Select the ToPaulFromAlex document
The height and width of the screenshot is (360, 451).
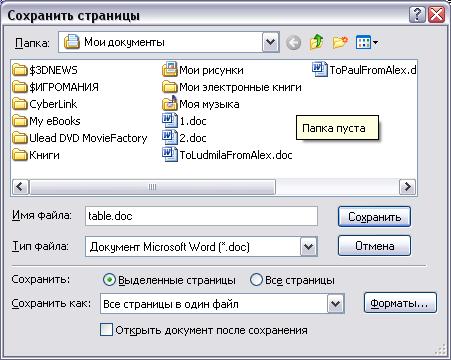364,70
